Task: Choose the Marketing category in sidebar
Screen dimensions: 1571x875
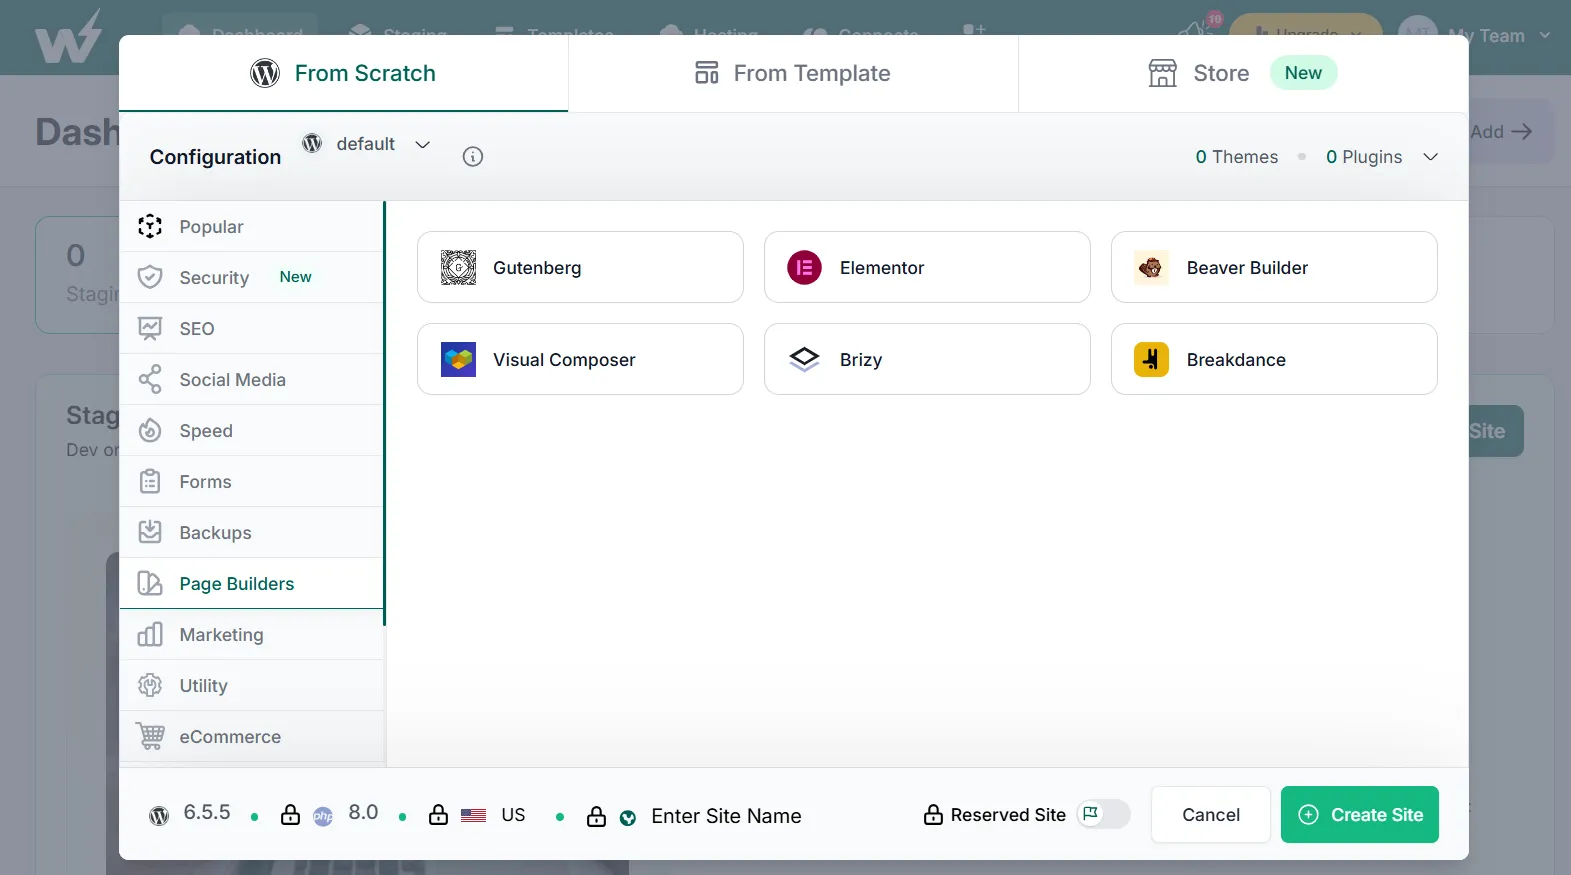Action: [x=221, y=635]
